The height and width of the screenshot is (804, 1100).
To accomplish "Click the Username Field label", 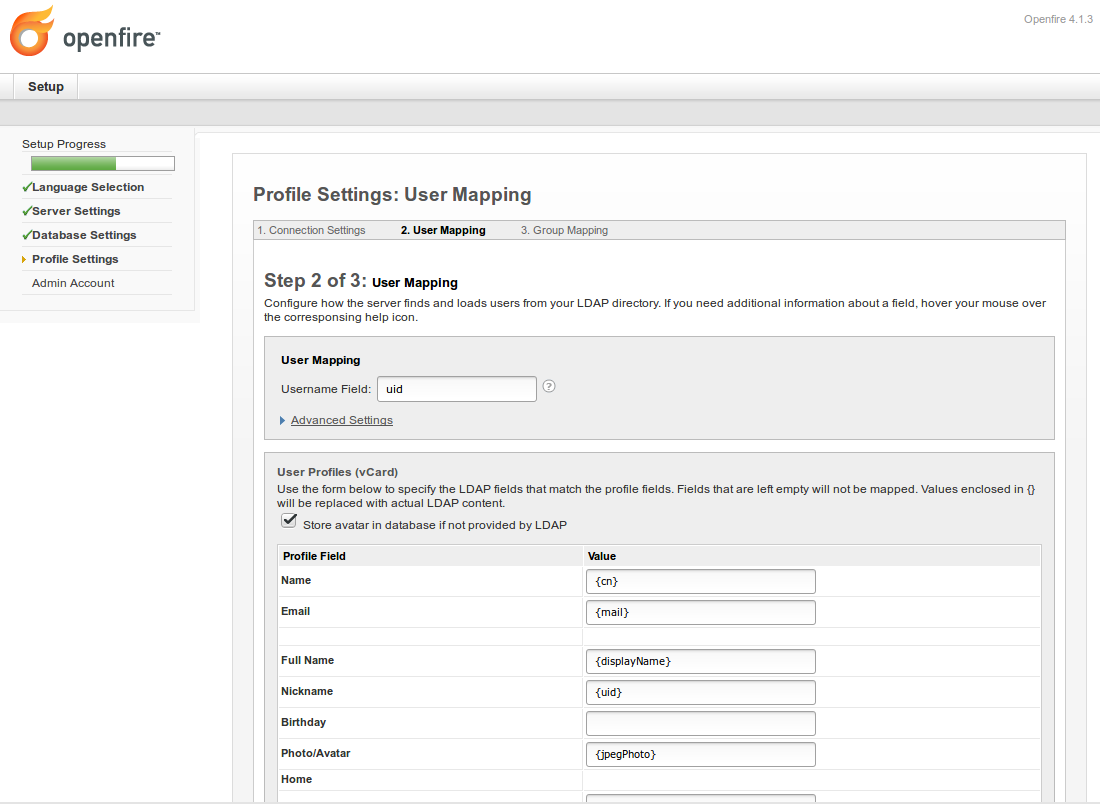I will click(x=326, y=389).
